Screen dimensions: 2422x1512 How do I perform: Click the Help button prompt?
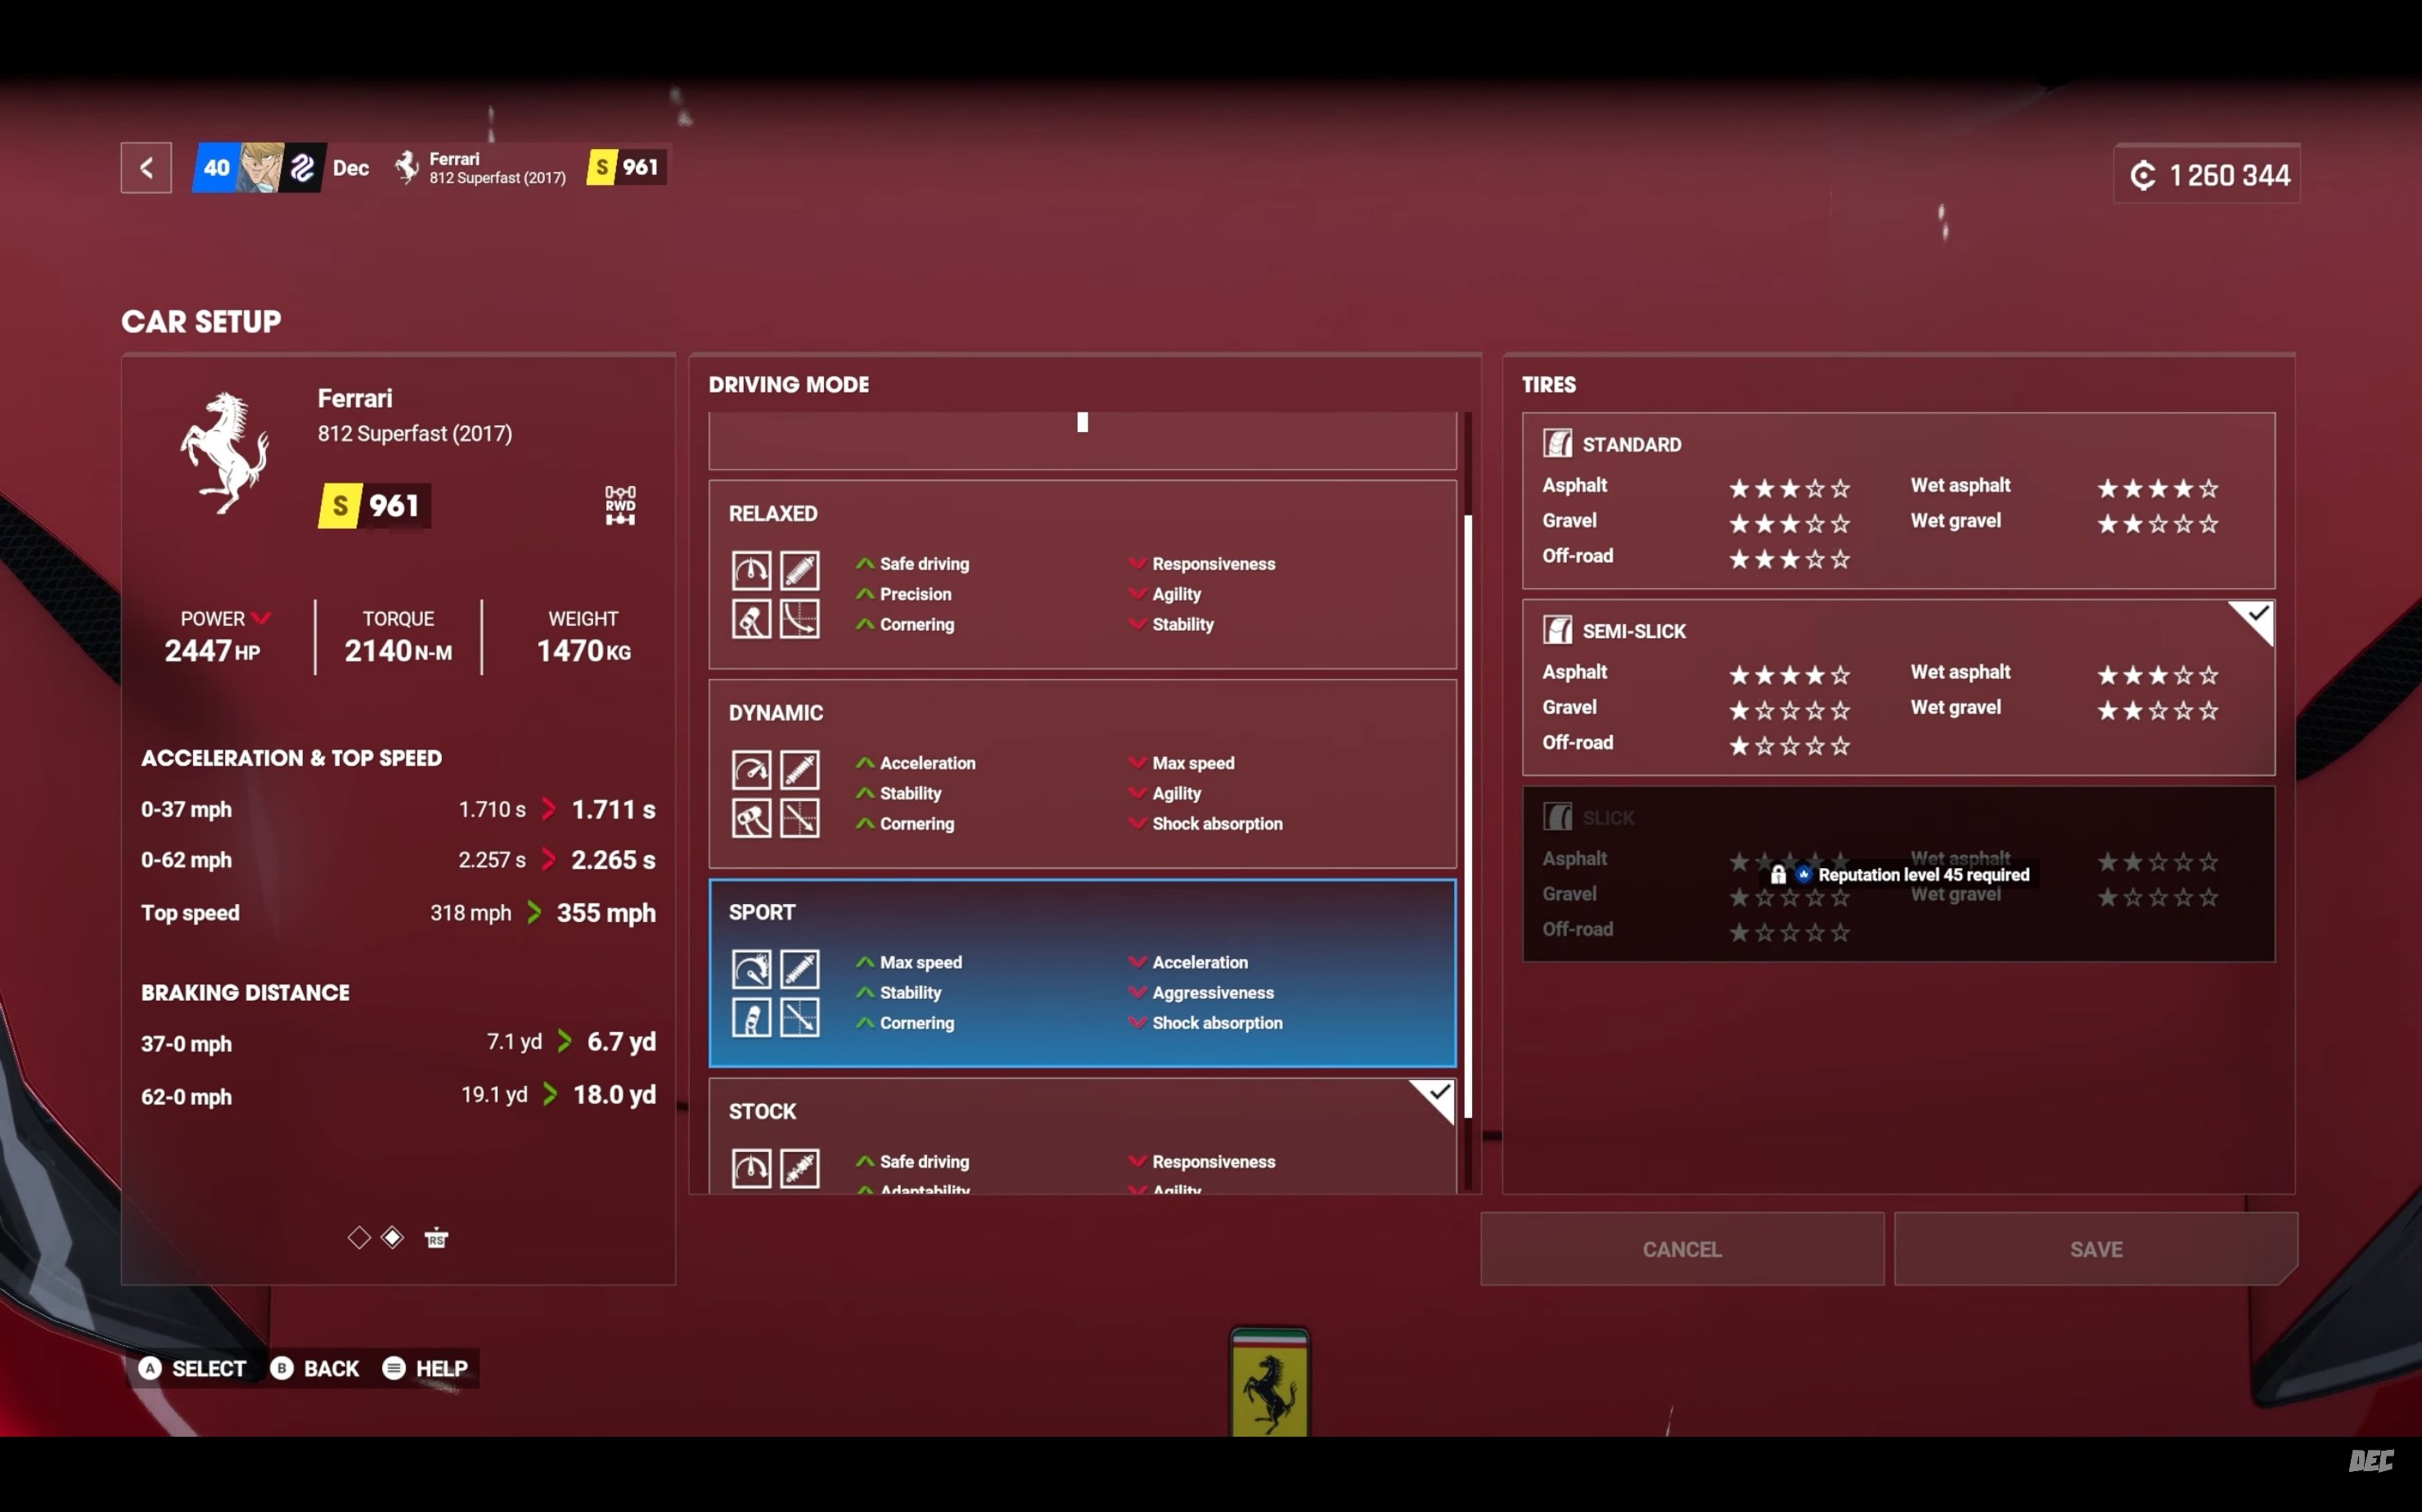[426, 1368]
